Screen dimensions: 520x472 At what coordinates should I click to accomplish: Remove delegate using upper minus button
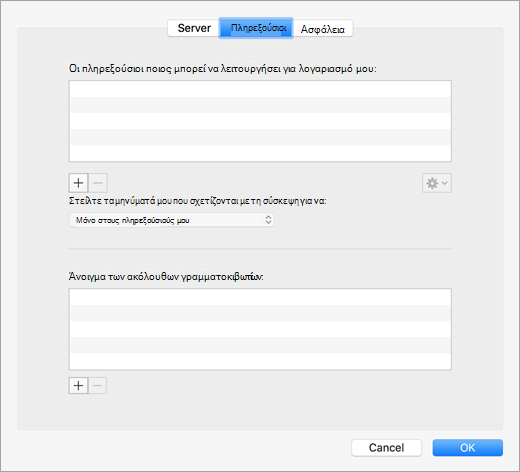(98, 183)
